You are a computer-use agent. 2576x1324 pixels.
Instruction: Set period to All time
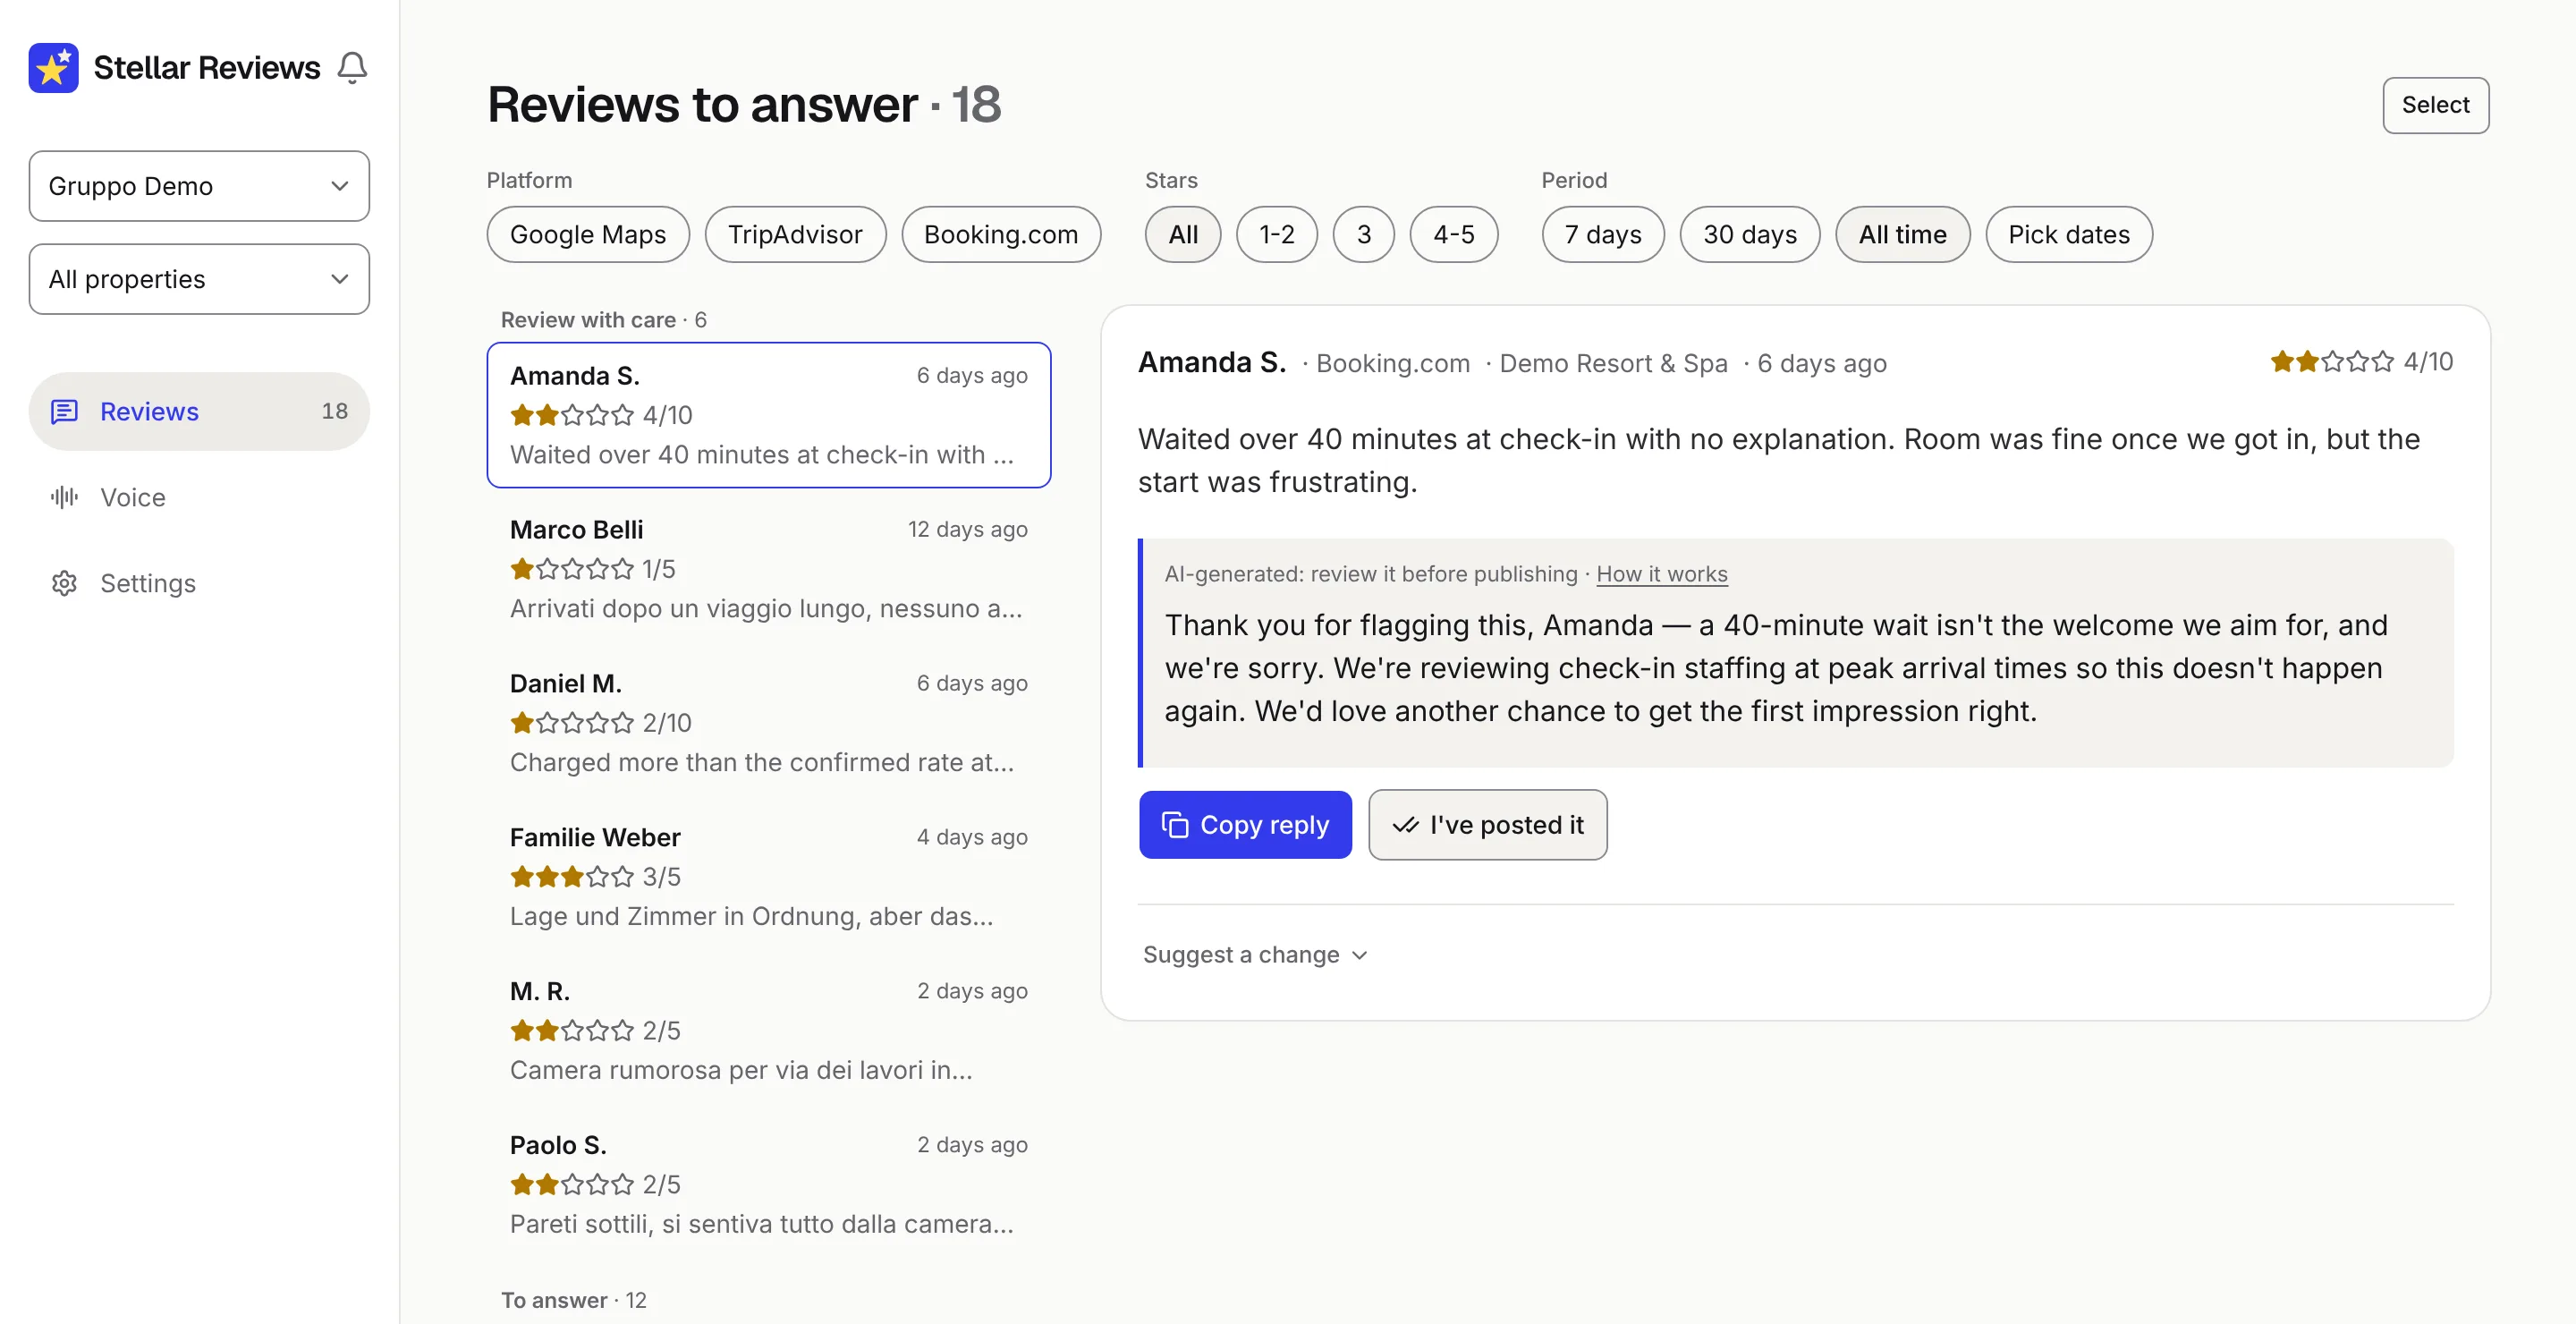tap(1903, 234)
